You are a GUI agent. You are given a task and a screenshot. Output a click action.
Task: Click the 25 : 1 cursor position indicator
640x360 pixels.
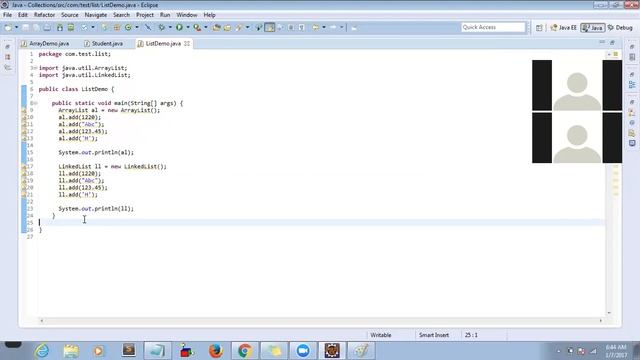pos(471,335)
